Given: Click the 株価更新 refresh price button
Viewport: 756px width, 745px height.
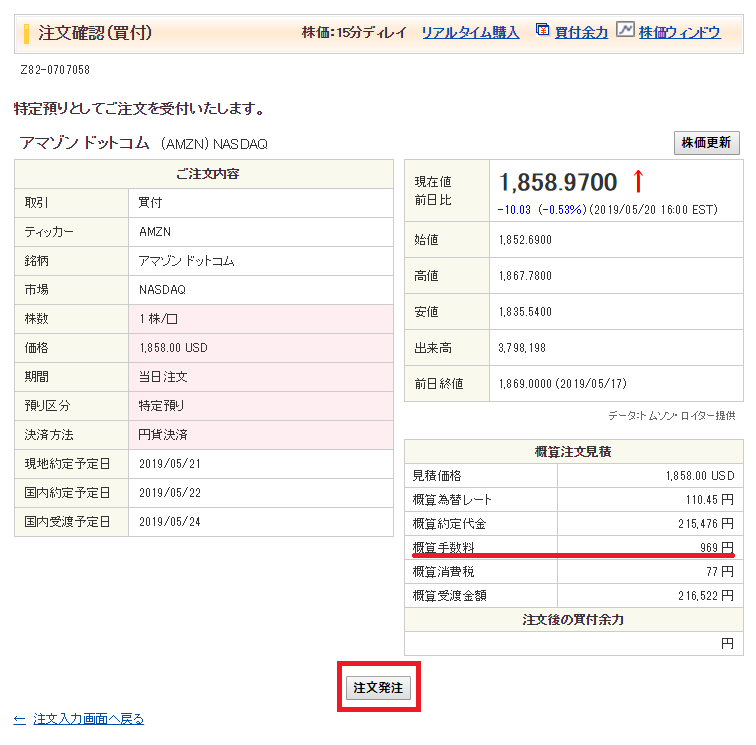Looking at the screenshot, I should point(706,143).
